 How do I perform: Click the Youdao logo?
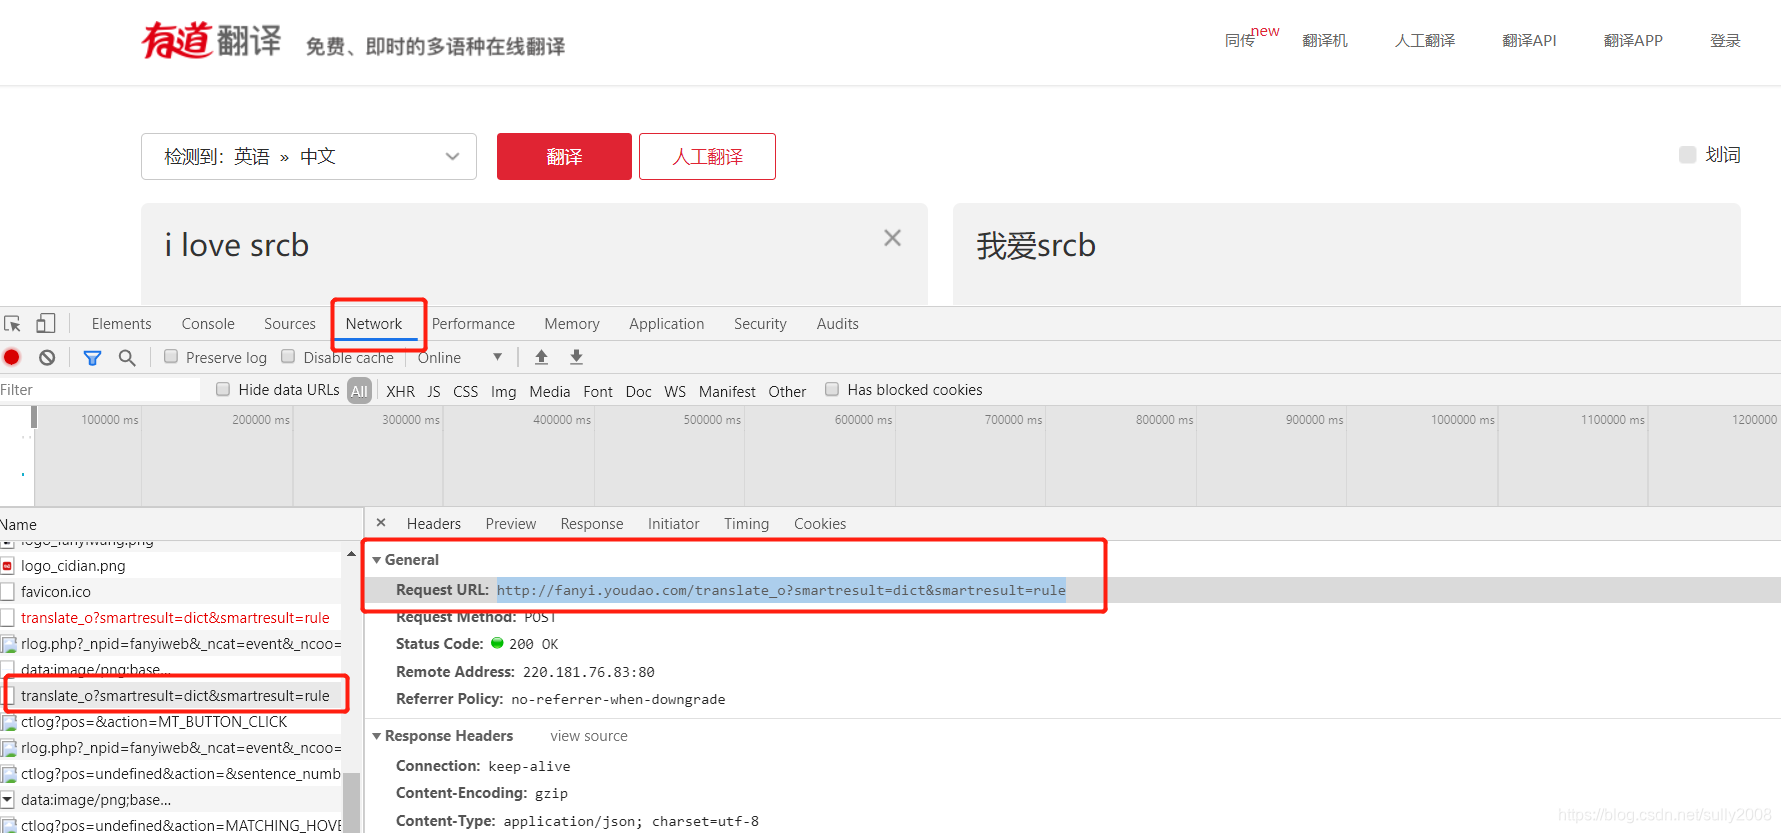pyautogui.click(x=211, y=41)
